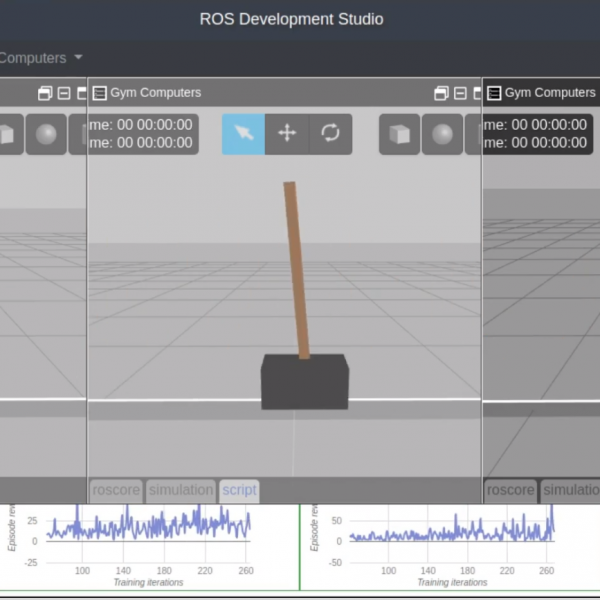Image resolution: width=600 pixels, height=600 pixels.
Task: Switch to the simulation tab in the middle window
Action: pyautogui.click(x=181, y=490)
